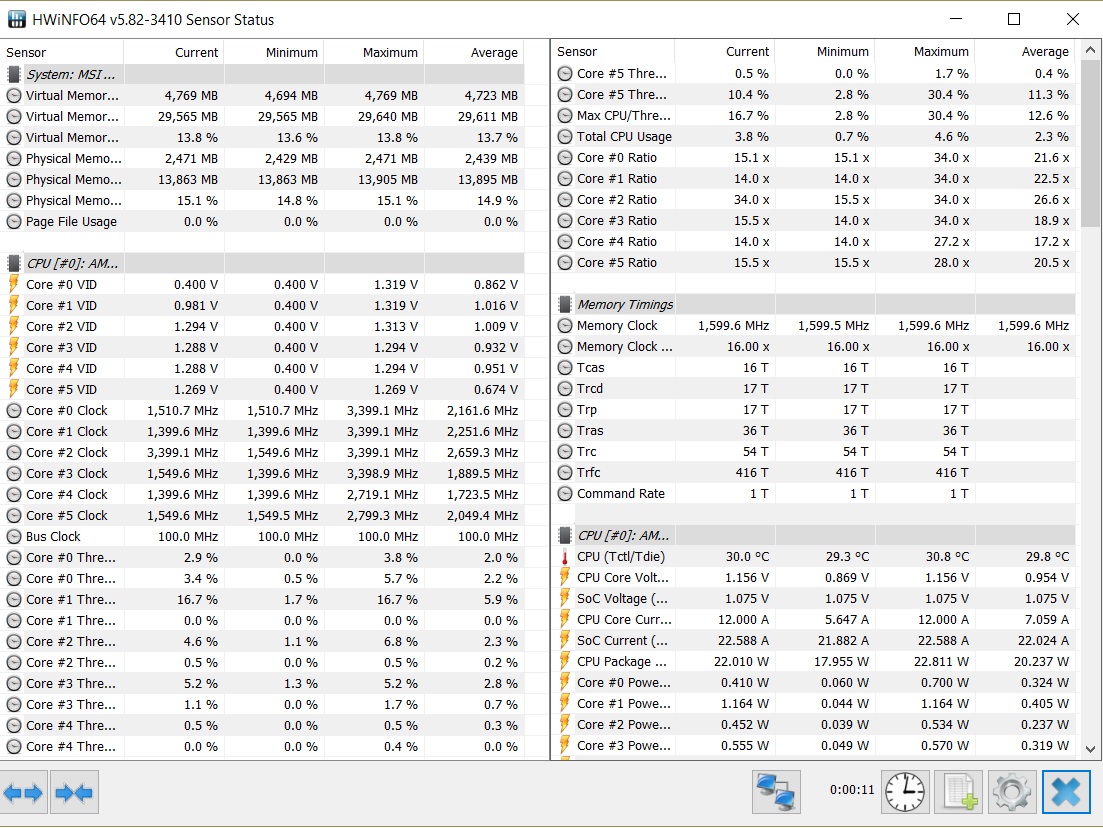1103x828 pixels.
Task: Click the Total CPU Usage gauge icon
Action: click(x=564, y=136)
